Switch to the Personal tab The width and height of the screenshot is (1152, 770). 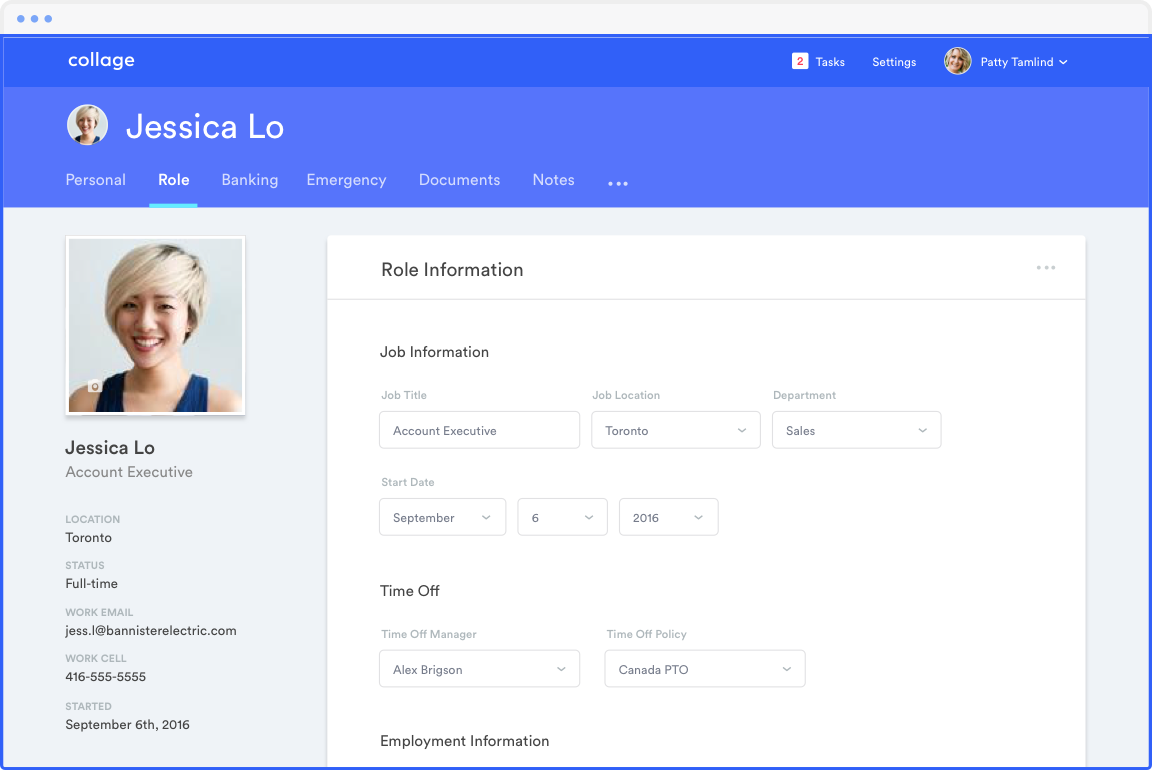coord(96,180)
